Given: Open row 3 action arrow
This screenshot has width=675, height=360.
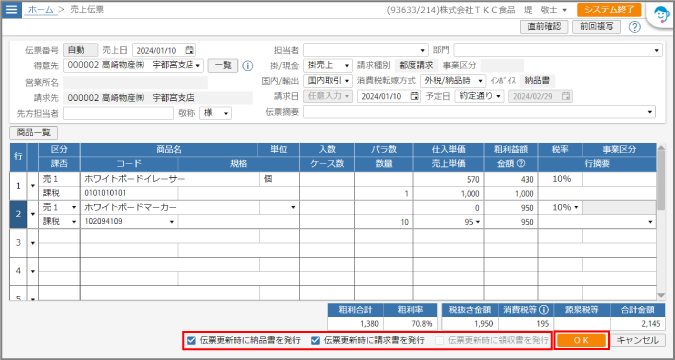Looking at the screenshot, I should click(33, 243).
